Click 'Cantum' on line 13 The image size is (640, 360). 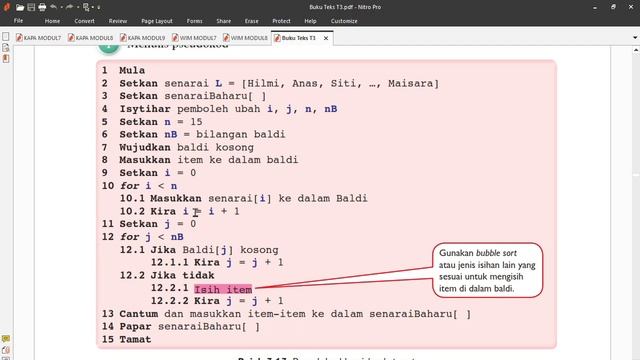138,314
